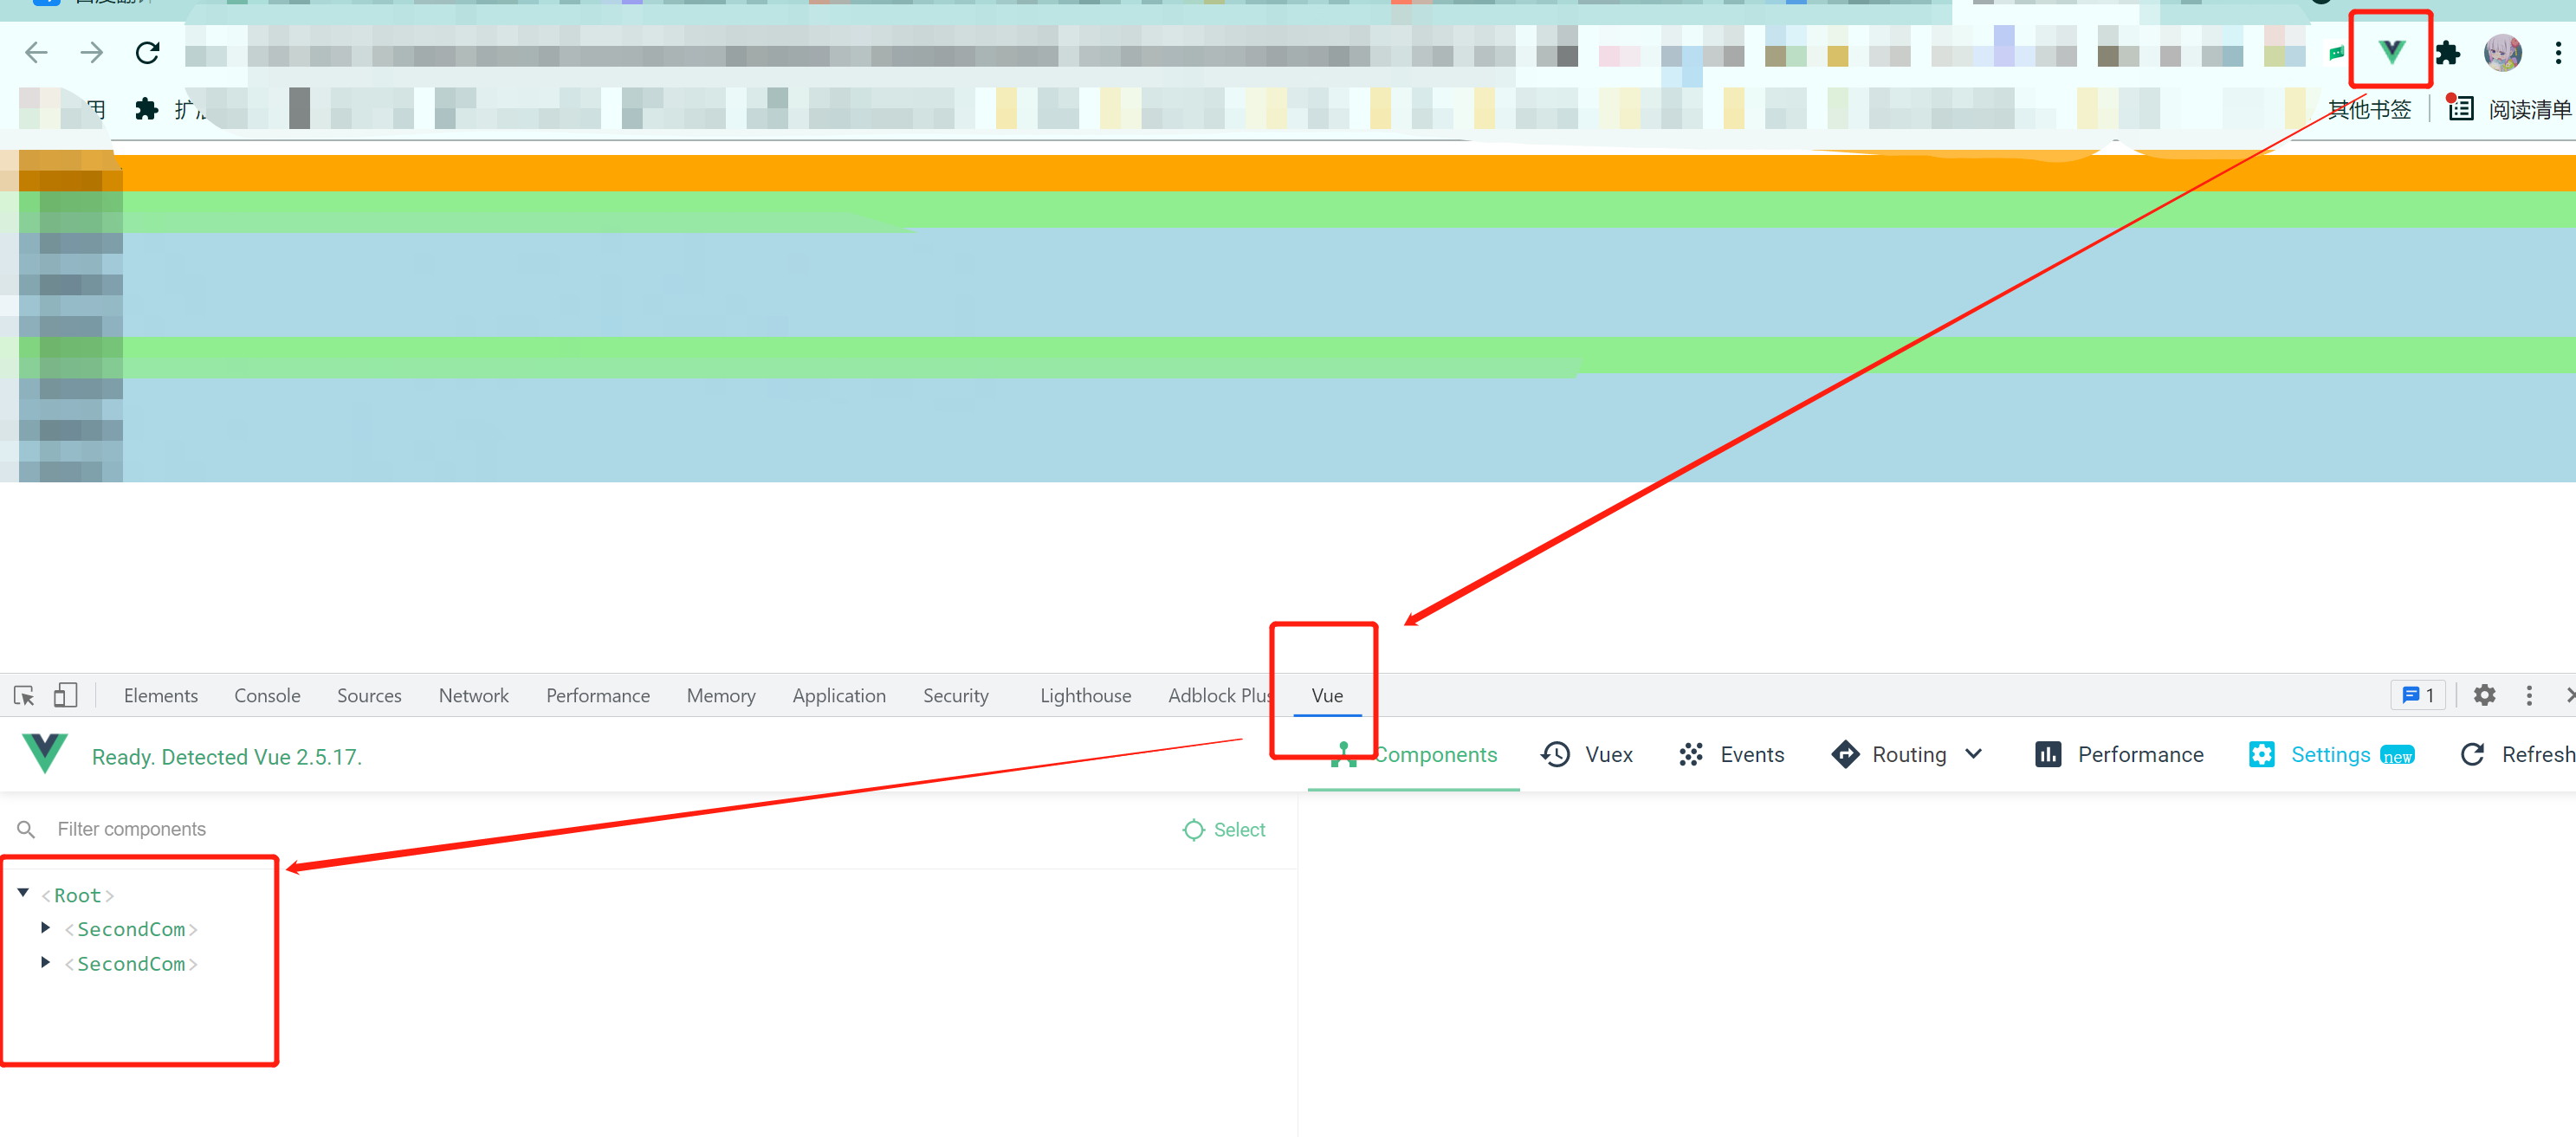Click the Vue devtools extension icon

pos(2391,51)
